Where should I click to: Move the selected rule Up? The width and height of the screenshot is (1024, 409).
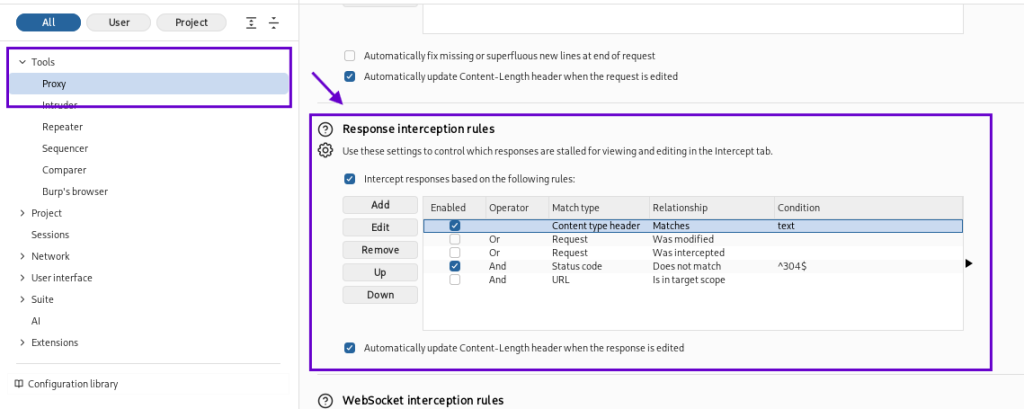pos(380,272)
